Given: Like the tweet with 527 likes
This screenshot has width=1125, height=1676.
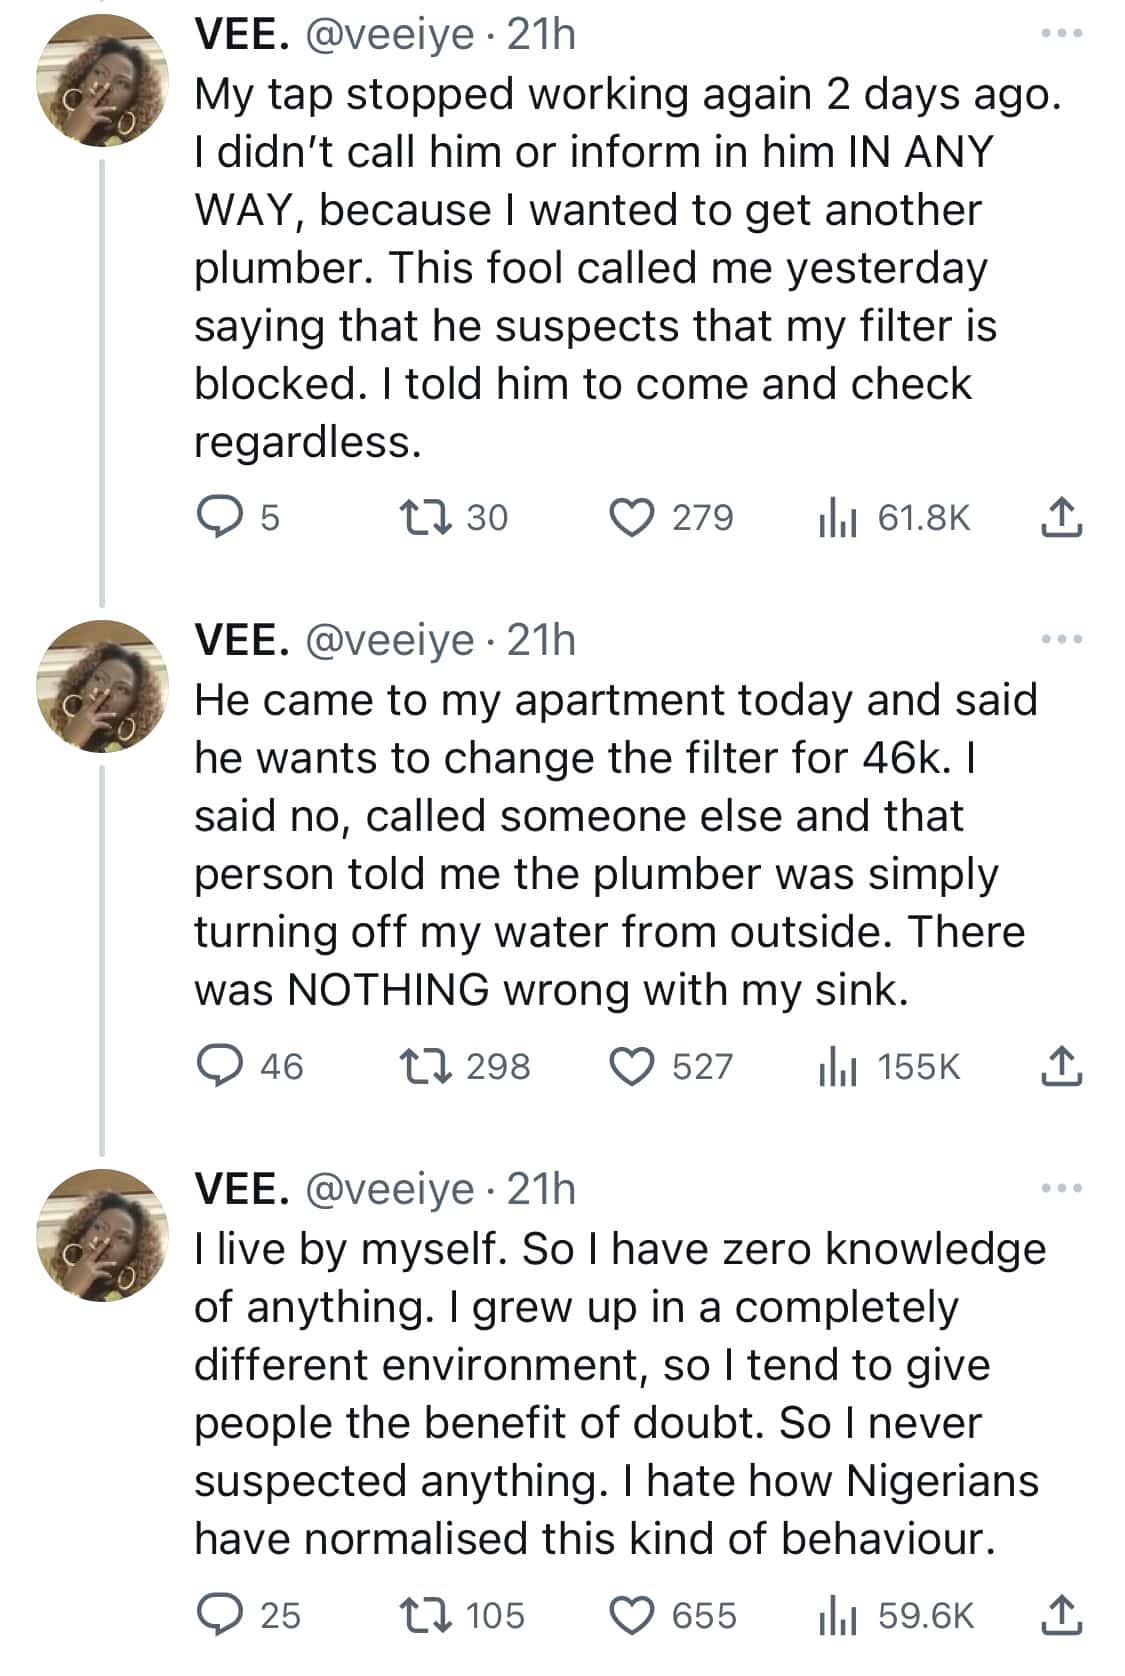Looking at the screenshot, I should click(632, 1066).
